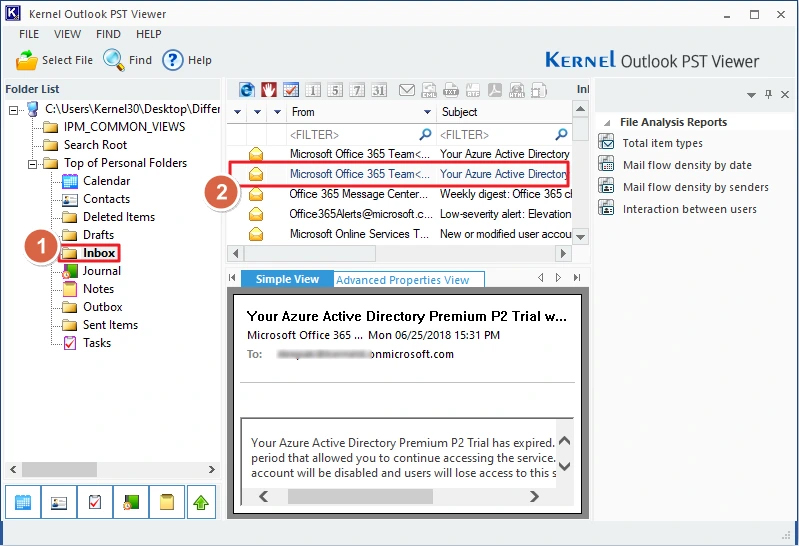Click the Internet Explorer icon in list toolbar
The height and width of the screenshot is (546, 799).
(x=247, y=90)
